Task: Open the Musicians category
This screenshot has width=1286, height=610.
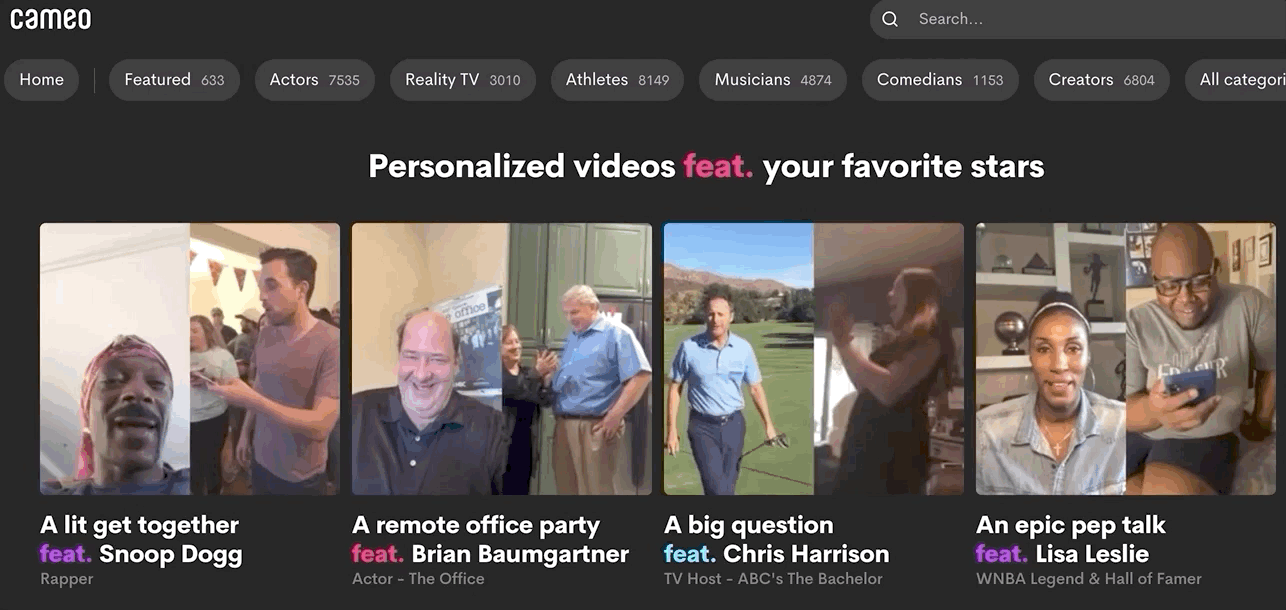Action: pos(773,80)
